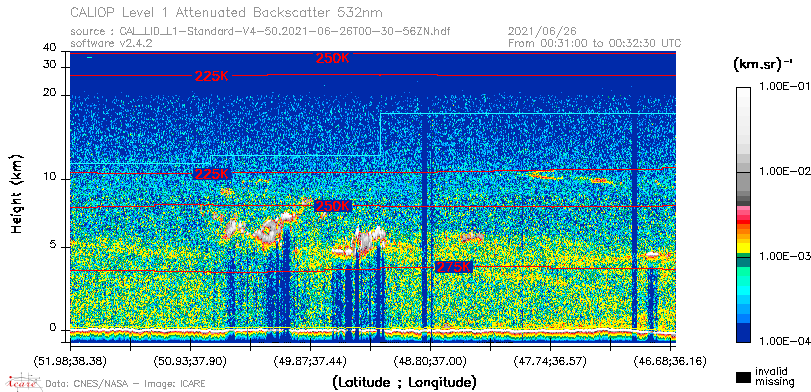Click the (Latitude ; Longitude) axis title
Screen dimensions: 811x392
coord(404,383)
